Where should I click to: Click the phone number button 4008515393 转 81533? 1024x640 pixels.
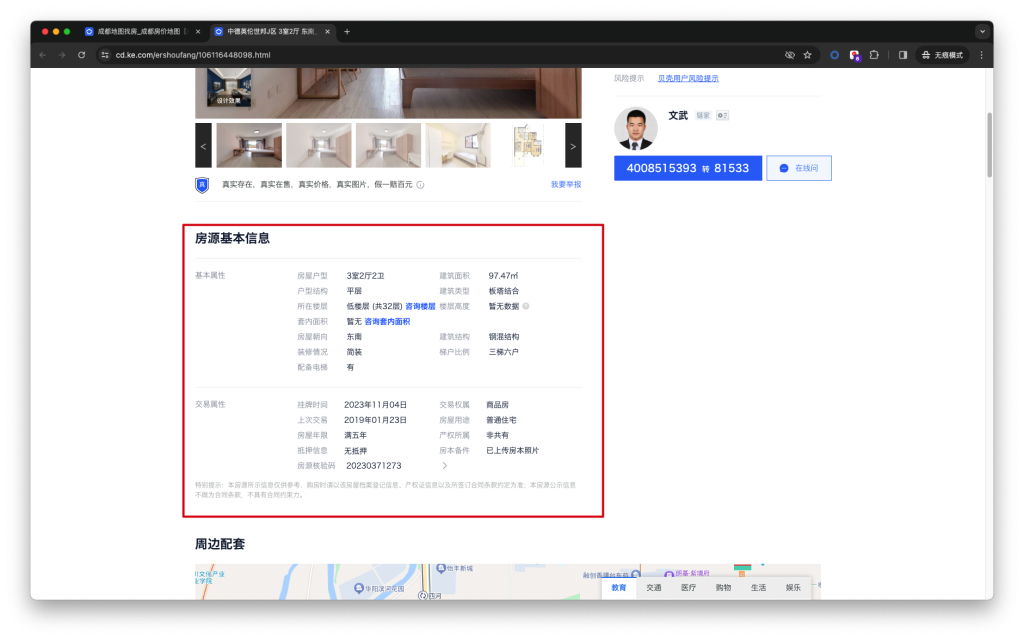[688, 168]
